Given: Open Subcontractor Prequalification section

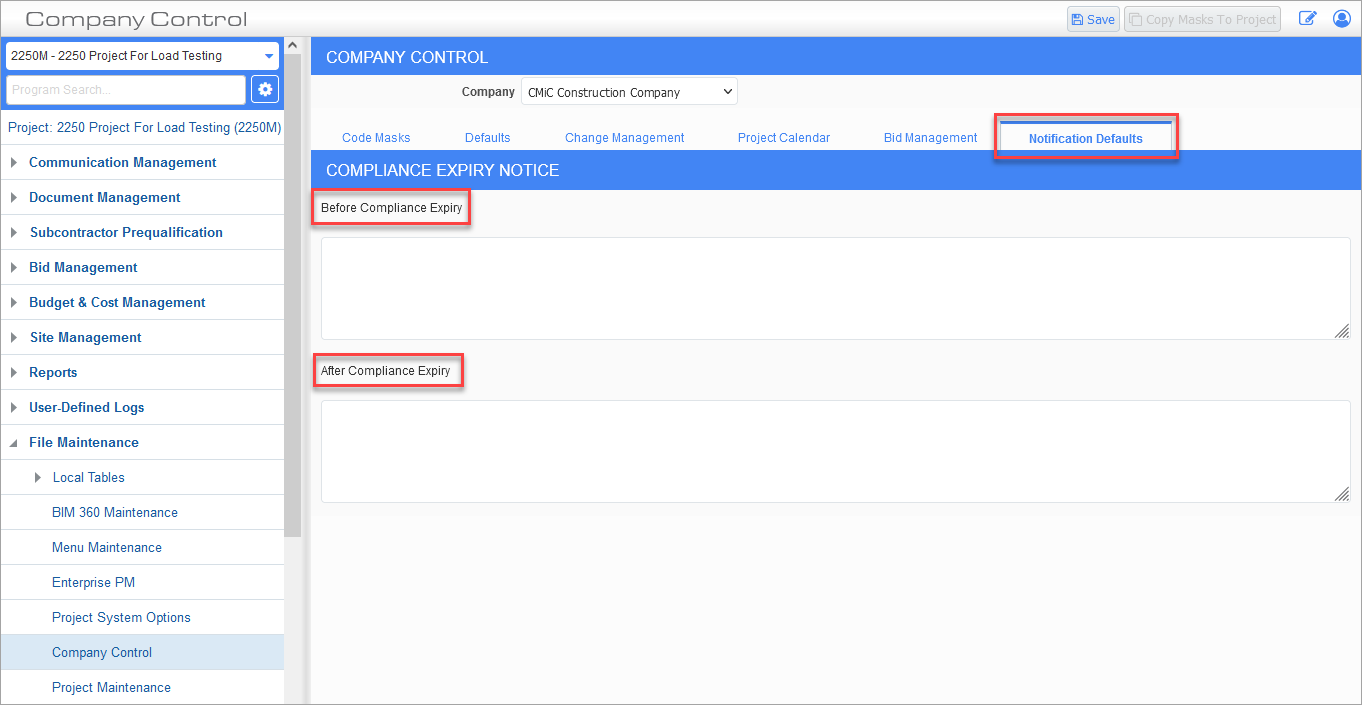Looking at the screenshot, I should coord(126,232).
